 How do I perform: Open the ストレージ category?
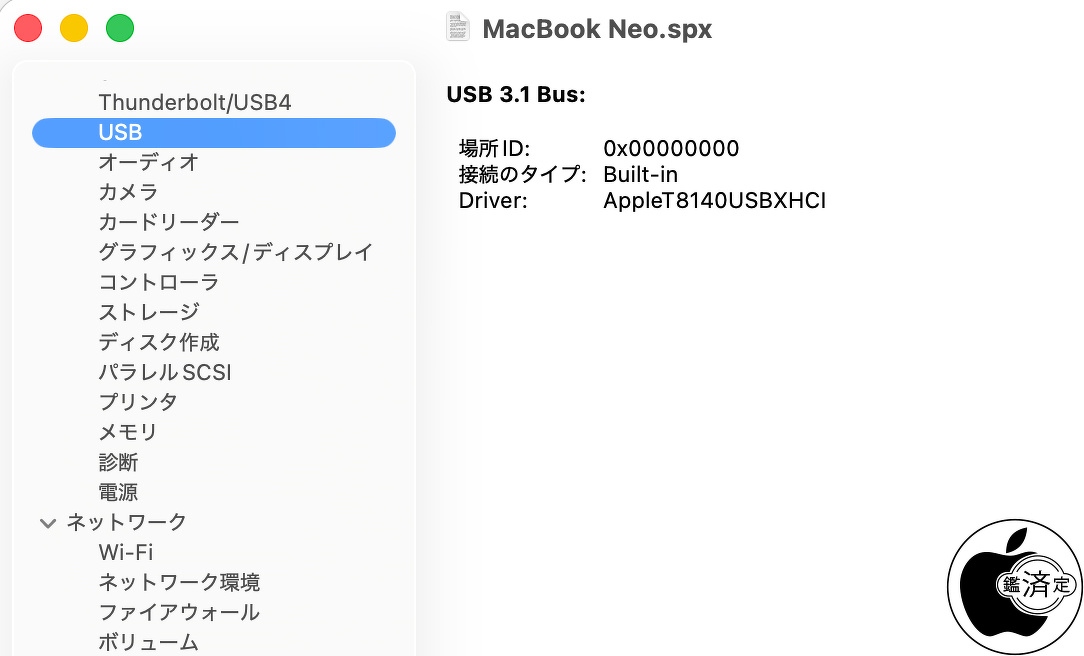[148, 312]
